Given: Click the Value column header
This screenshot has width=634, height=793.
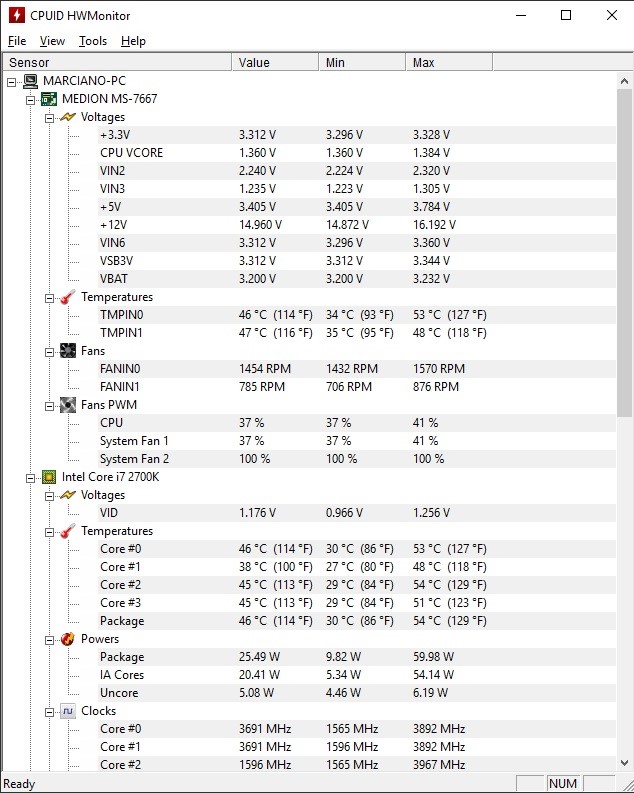Looking at the screenshot, I should coord(276,62).
